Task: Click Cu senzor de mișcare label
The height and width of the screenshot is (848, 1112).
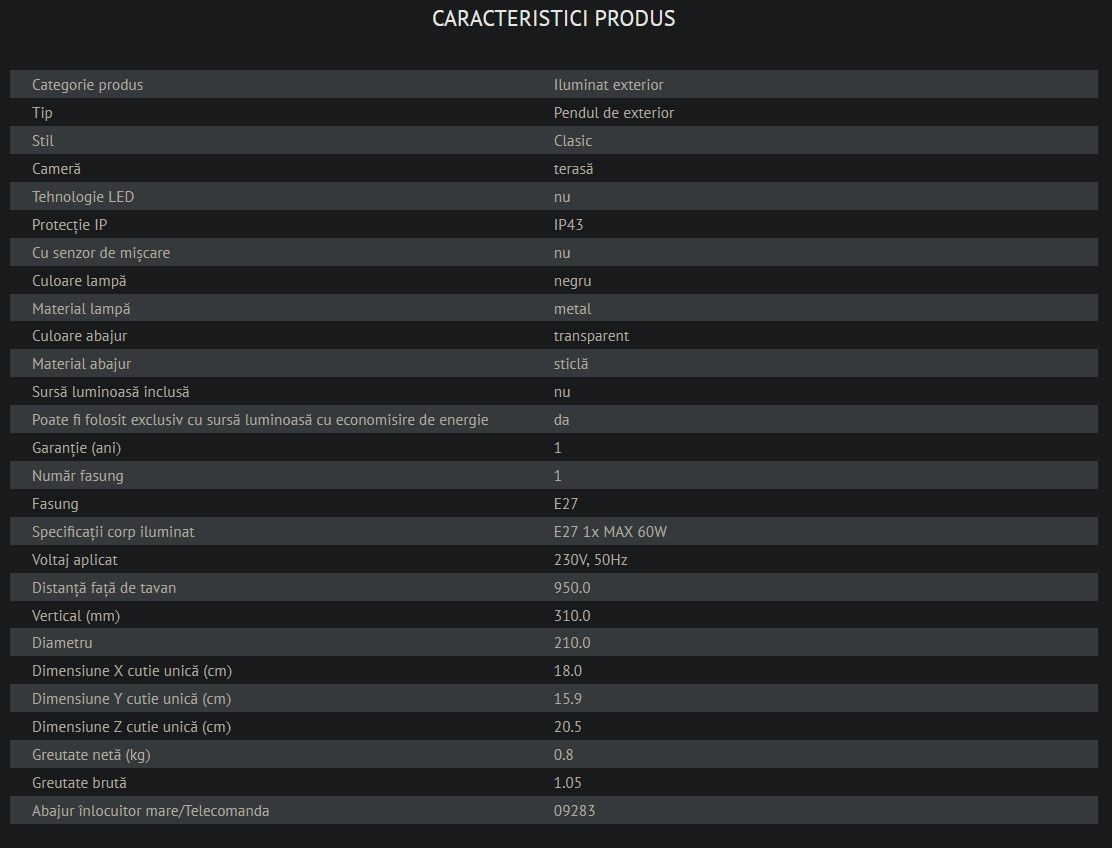Action: [101, 253]
